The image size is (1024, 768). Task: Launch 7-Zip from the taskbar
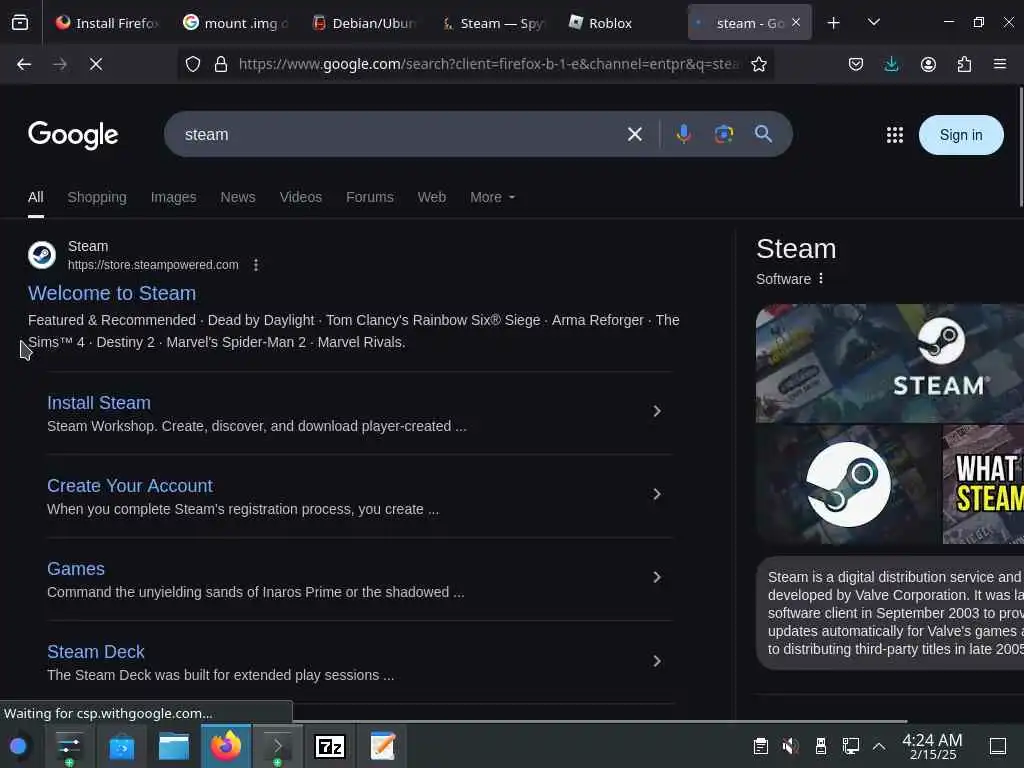pos(330,746)
